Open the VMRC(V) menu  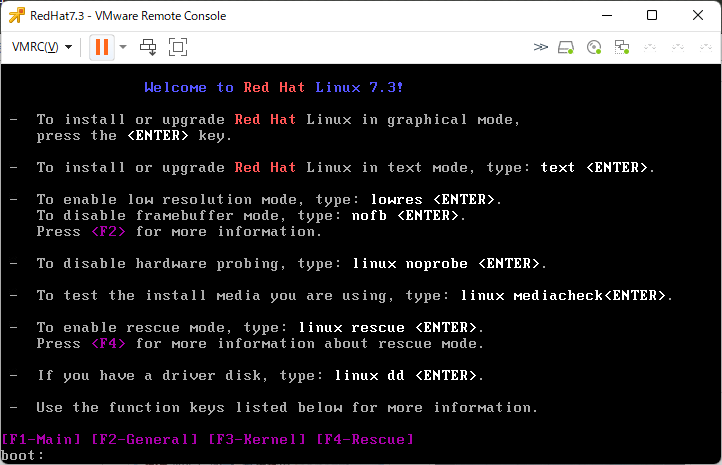click(x=42, y=47)
